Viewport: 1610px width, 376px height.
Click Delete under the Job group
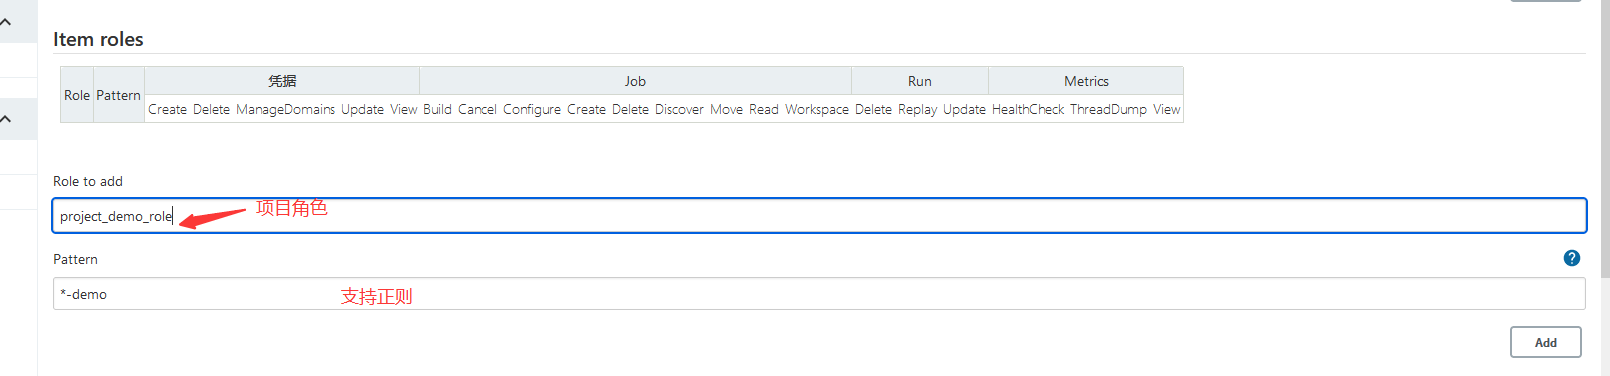tap(630, 109)
